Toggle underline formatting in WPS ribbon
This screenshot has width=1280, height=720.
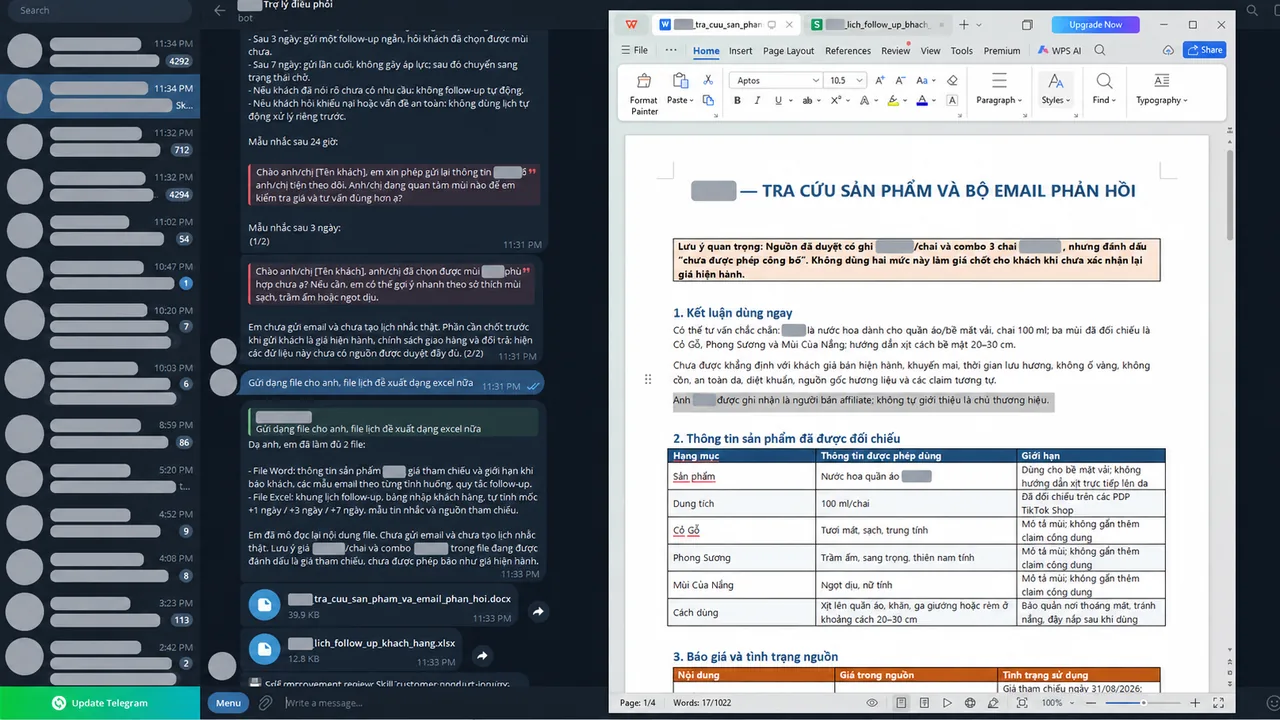(x=776, y=100)
